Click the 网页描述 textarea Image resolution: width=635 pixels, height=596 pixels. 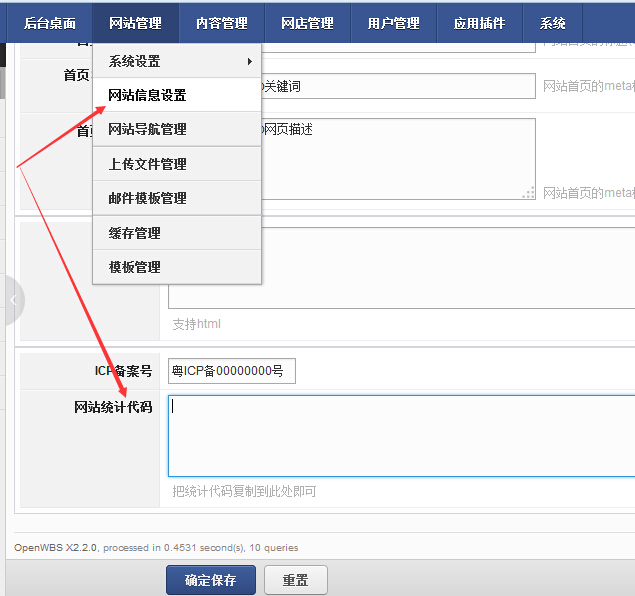click(398, 159)
